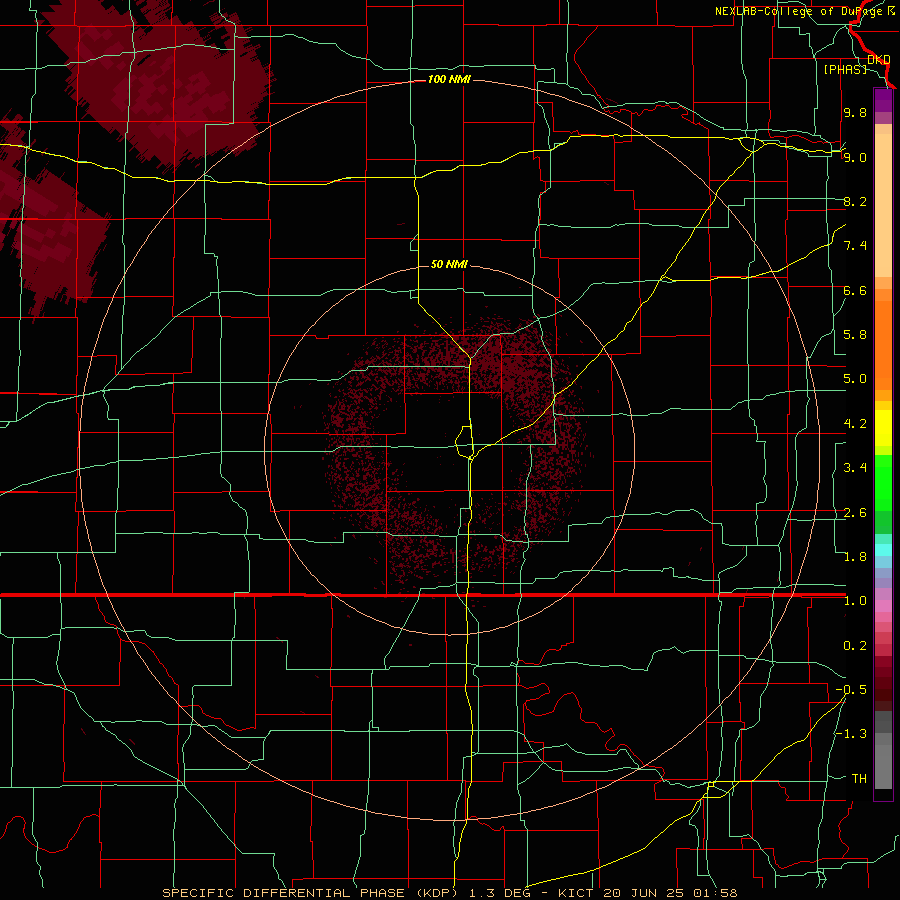Pick the cyan color bar segment
900x900 pixels.
pyautogui.click(x=883, y=550)
